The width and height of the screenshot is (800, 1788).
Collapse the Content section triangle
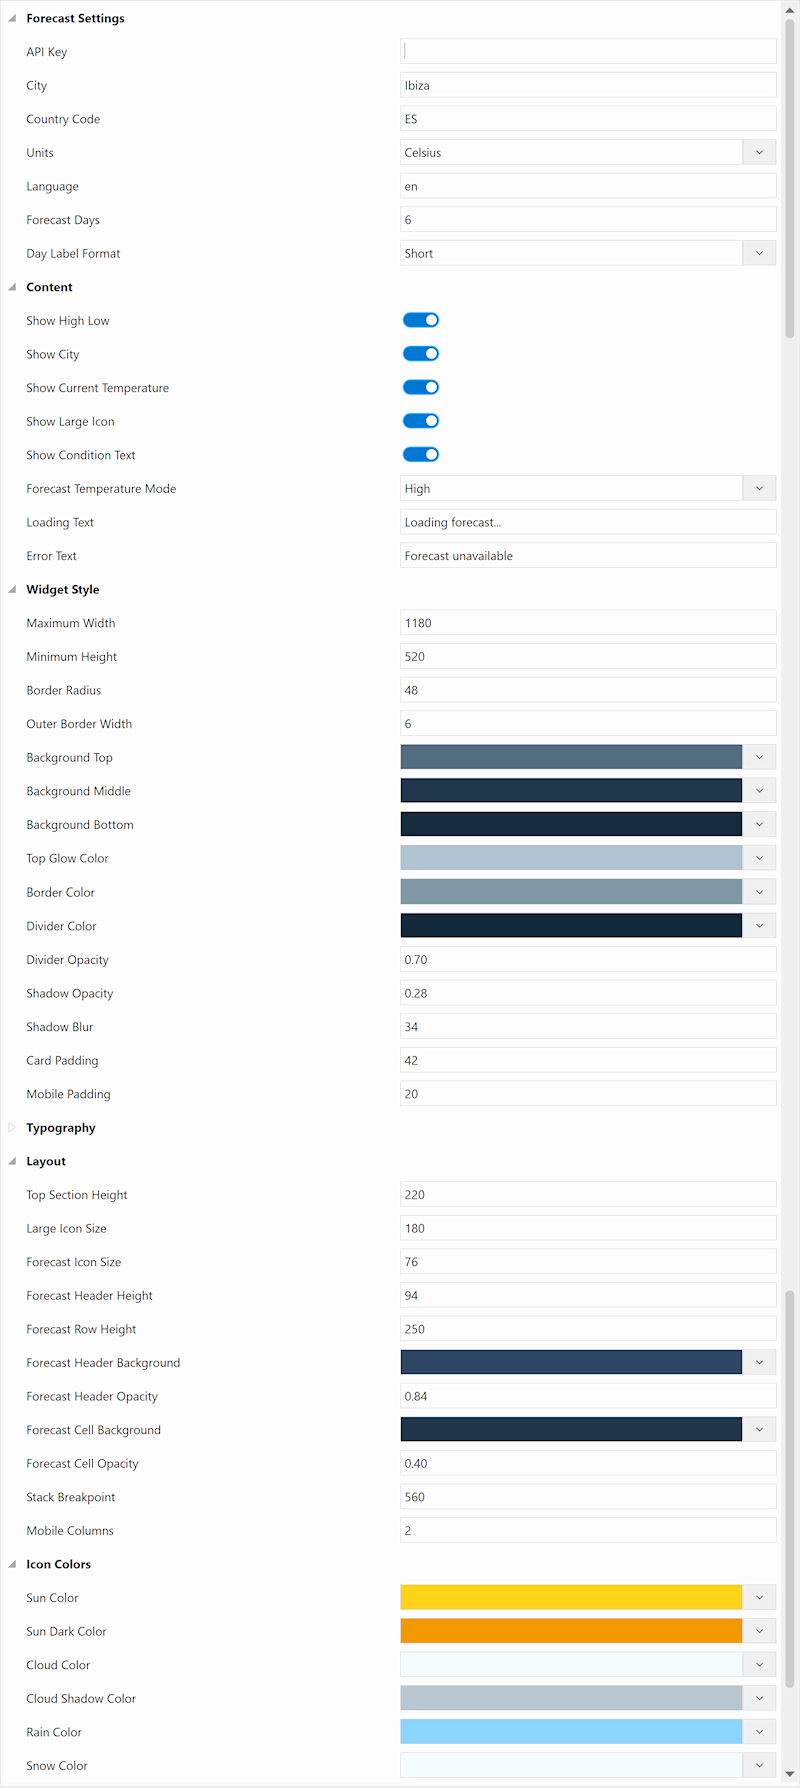[x=12, y=288]
